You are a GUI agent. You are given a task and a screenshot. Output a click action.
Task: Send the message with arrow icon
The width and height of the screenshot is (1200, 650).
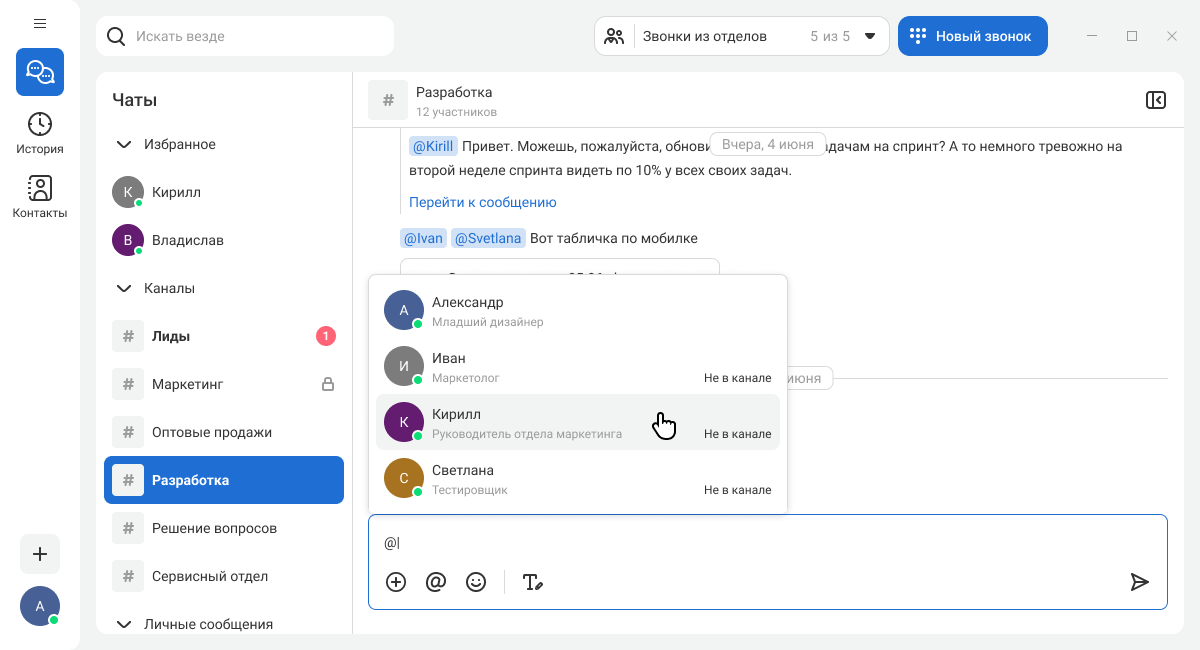click(1139, 582)
